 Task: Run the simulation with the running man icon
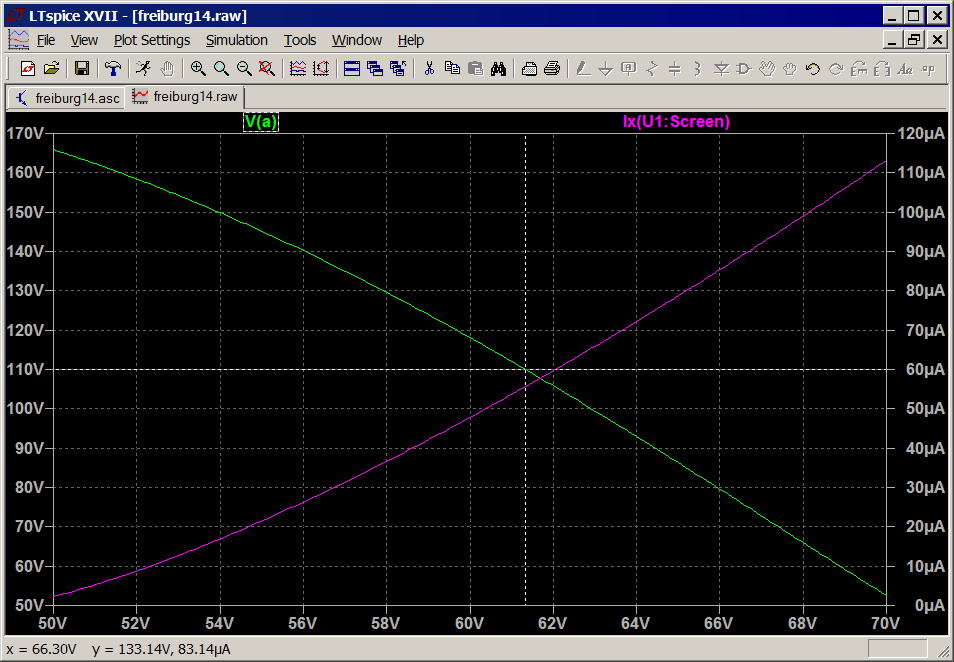point(143,69)
